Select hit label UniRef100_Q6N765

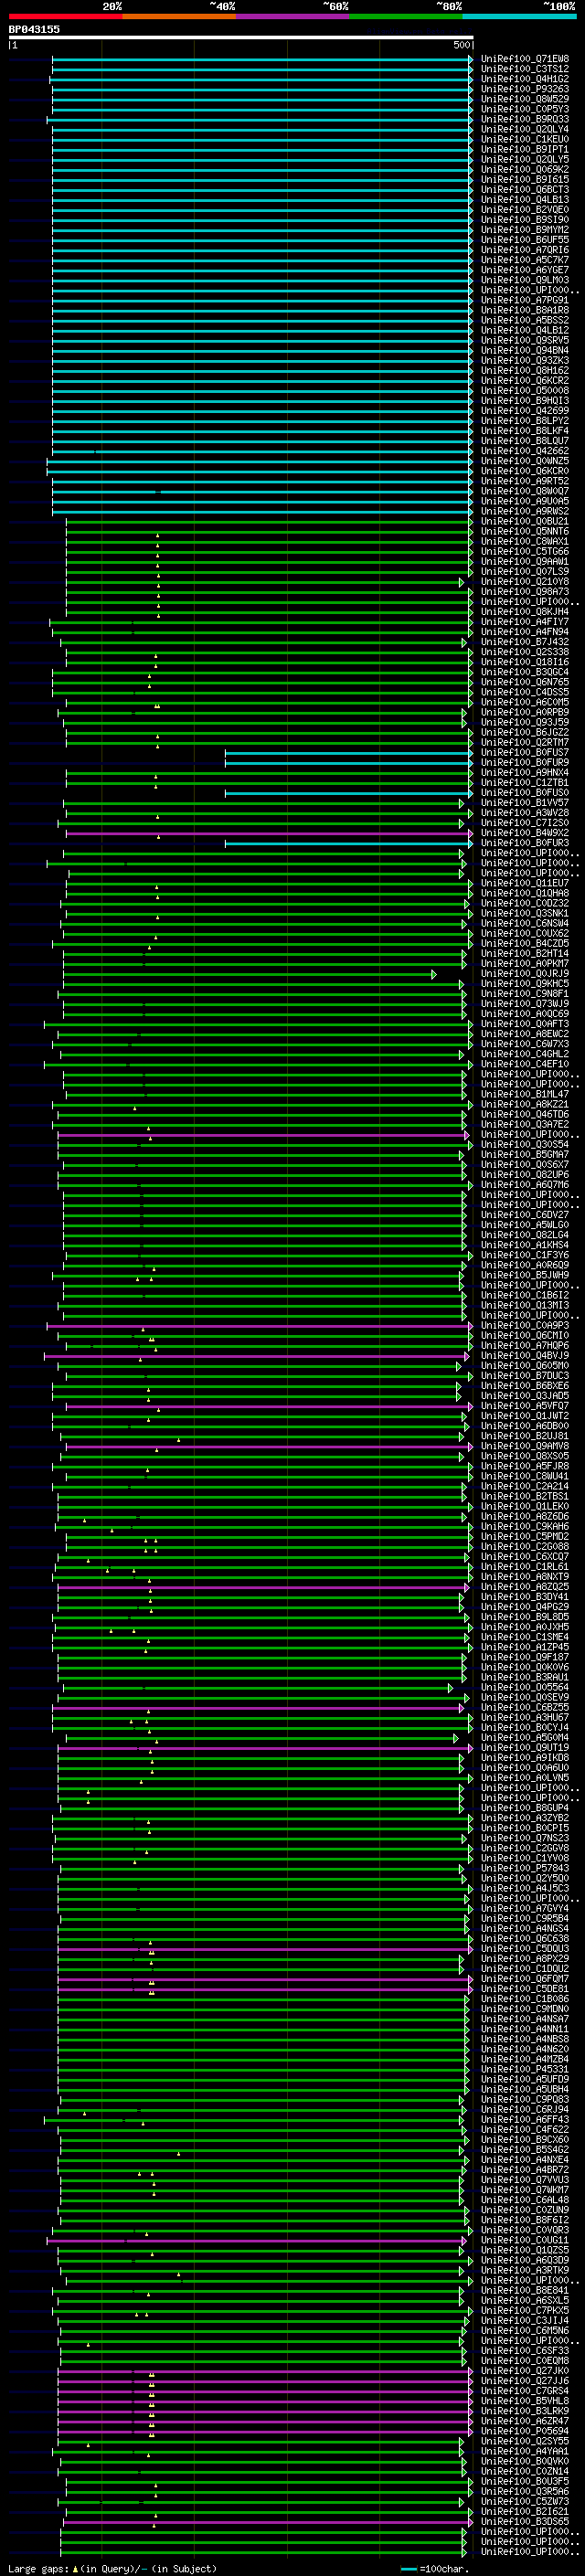click(x=525, y=682)
